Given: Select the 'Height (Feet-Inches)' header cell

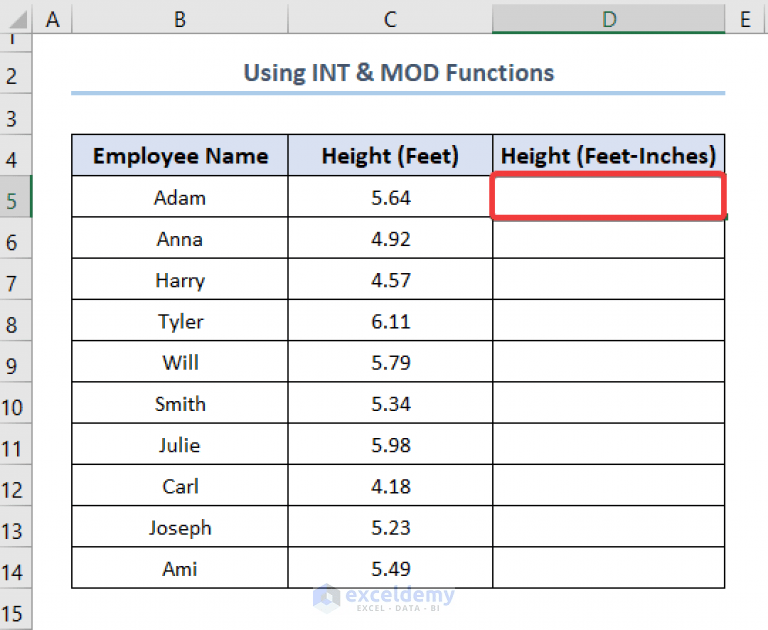Looking at the screenshot, I should tap(608, 155).
